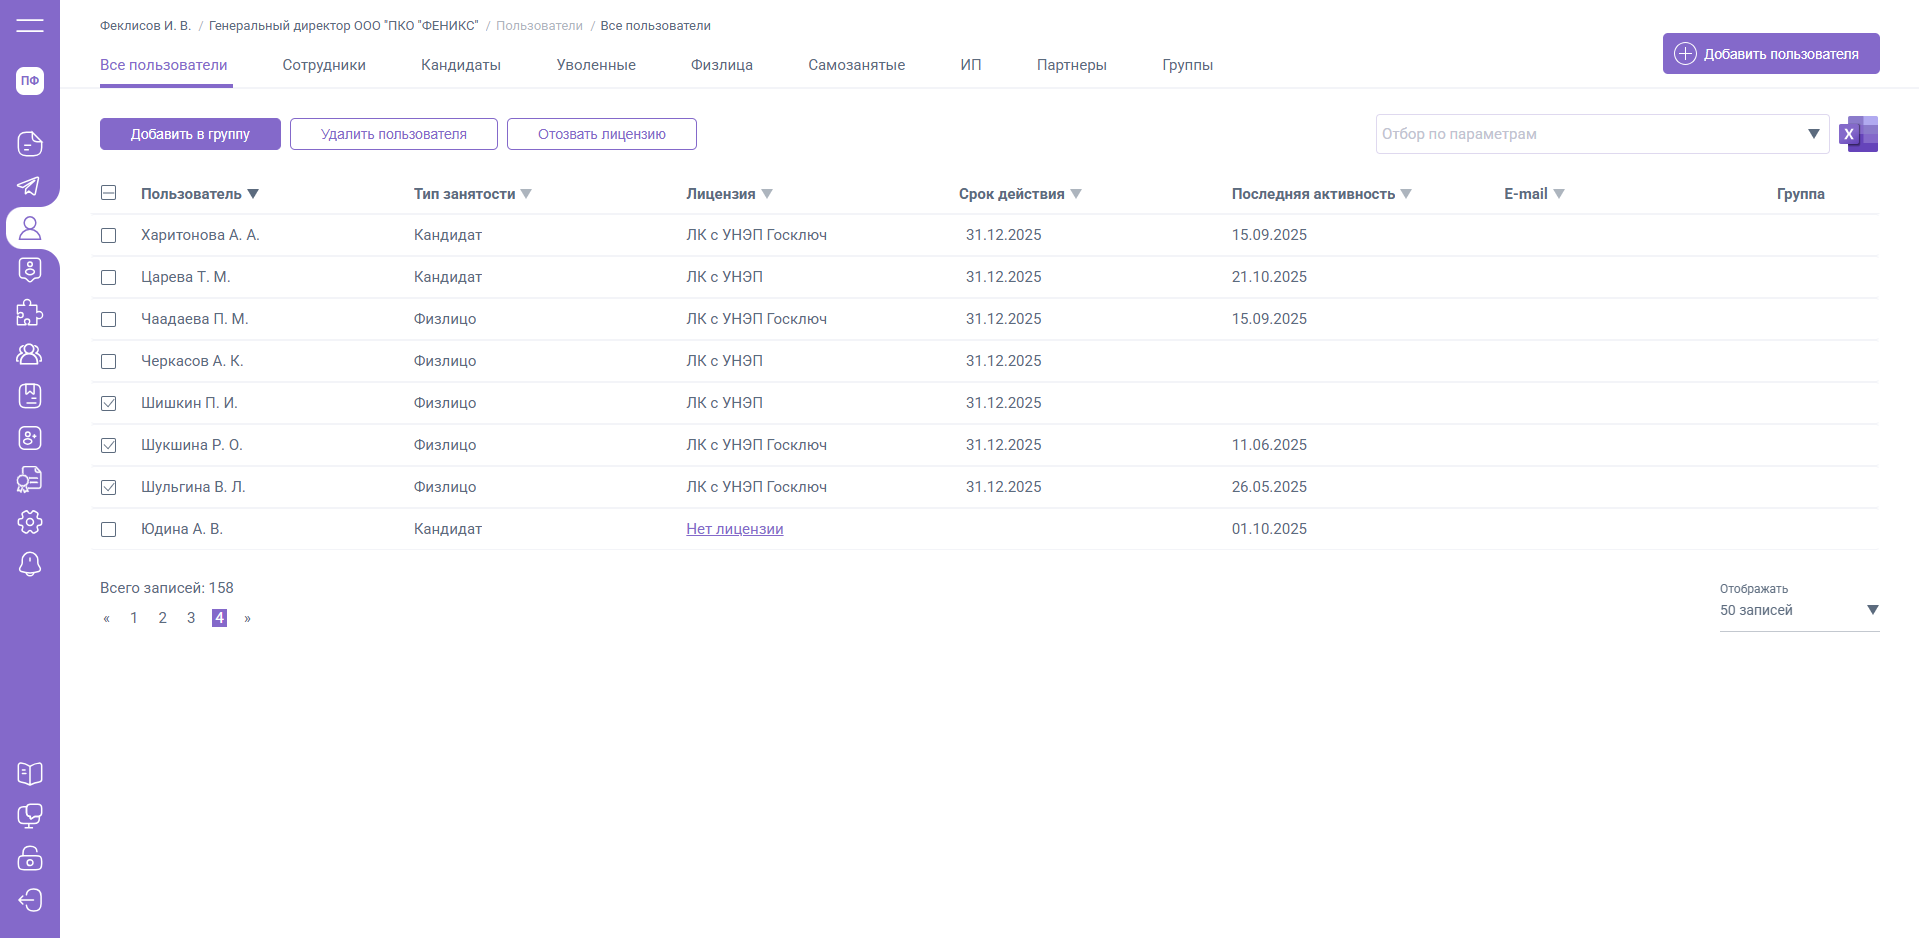Viewport: 1919px width, 938px height.
Task: Expand the Отбор по параметрам dropdown
Action: pyautogui.click(x=1812, y=134)
